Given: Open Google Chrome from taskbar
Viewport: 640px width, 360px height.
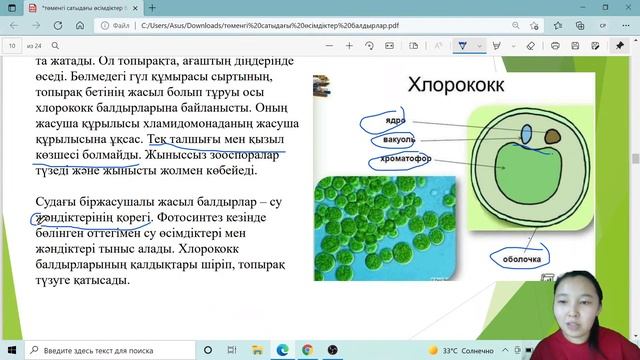Looking at the screenshot, I should (307, 350).
